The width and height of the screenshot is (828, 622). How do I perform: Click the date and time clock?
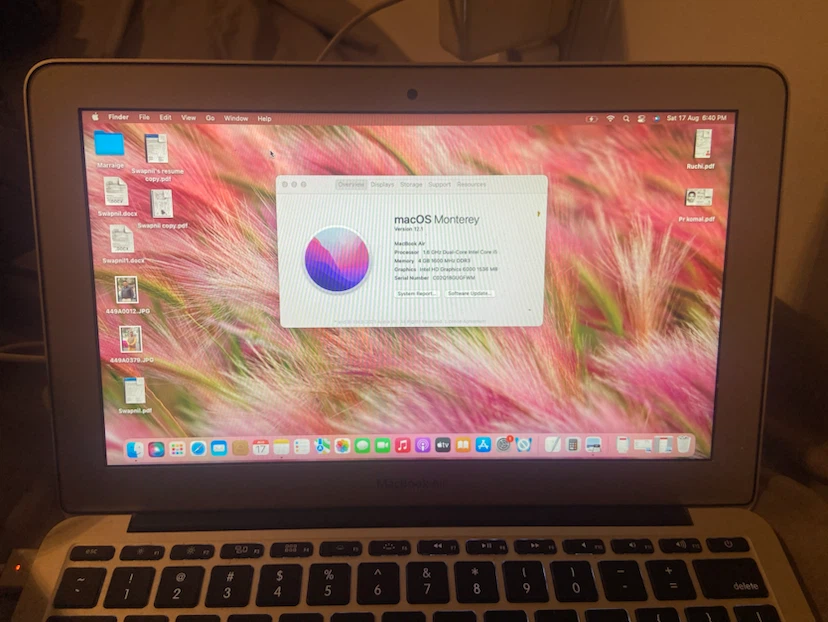pyautogui.click(x=697, y=118)
